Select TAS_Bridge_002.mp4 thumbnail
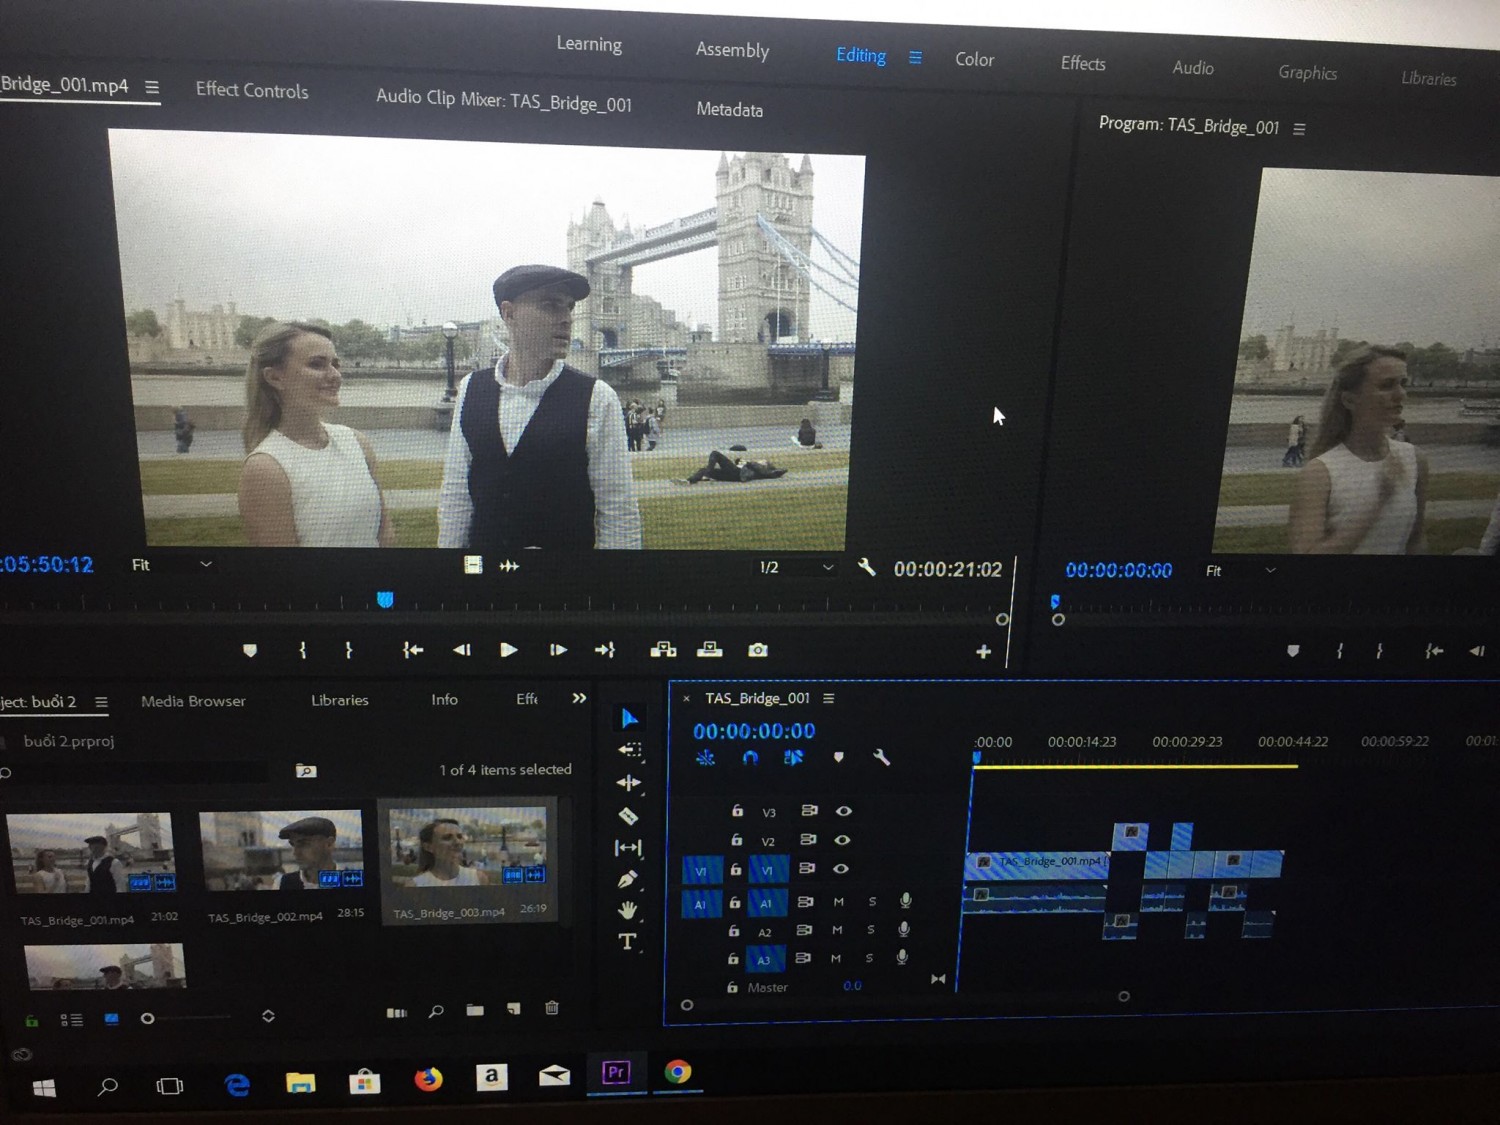The height and width of the screenshot is (1125, 1500). click(281, 850)
